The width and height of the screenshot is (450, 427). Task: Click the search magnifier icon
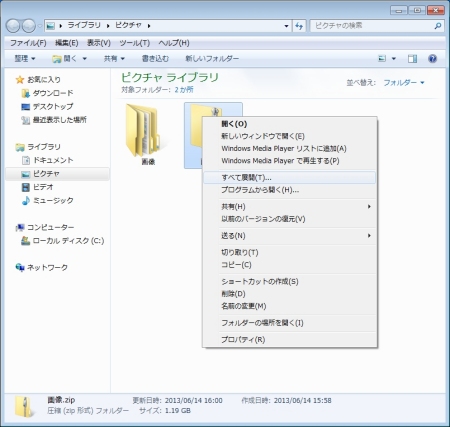[438, 26]
